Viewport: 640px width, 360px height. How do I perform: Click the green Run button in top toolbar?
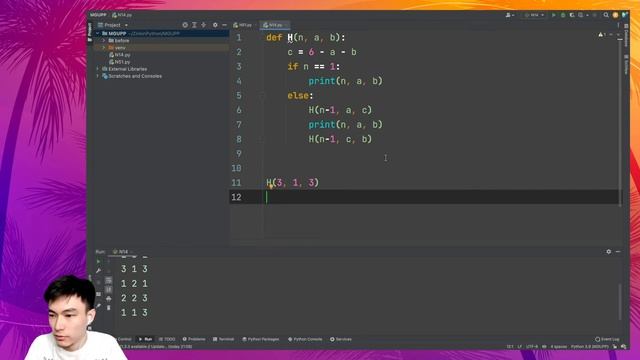(553, 15)
